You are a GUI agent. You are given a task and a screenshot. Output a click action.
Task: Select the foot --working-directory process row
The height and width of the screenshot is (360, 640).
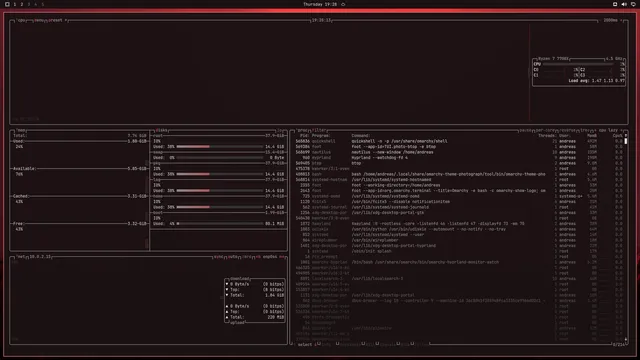tap(459, 185)
